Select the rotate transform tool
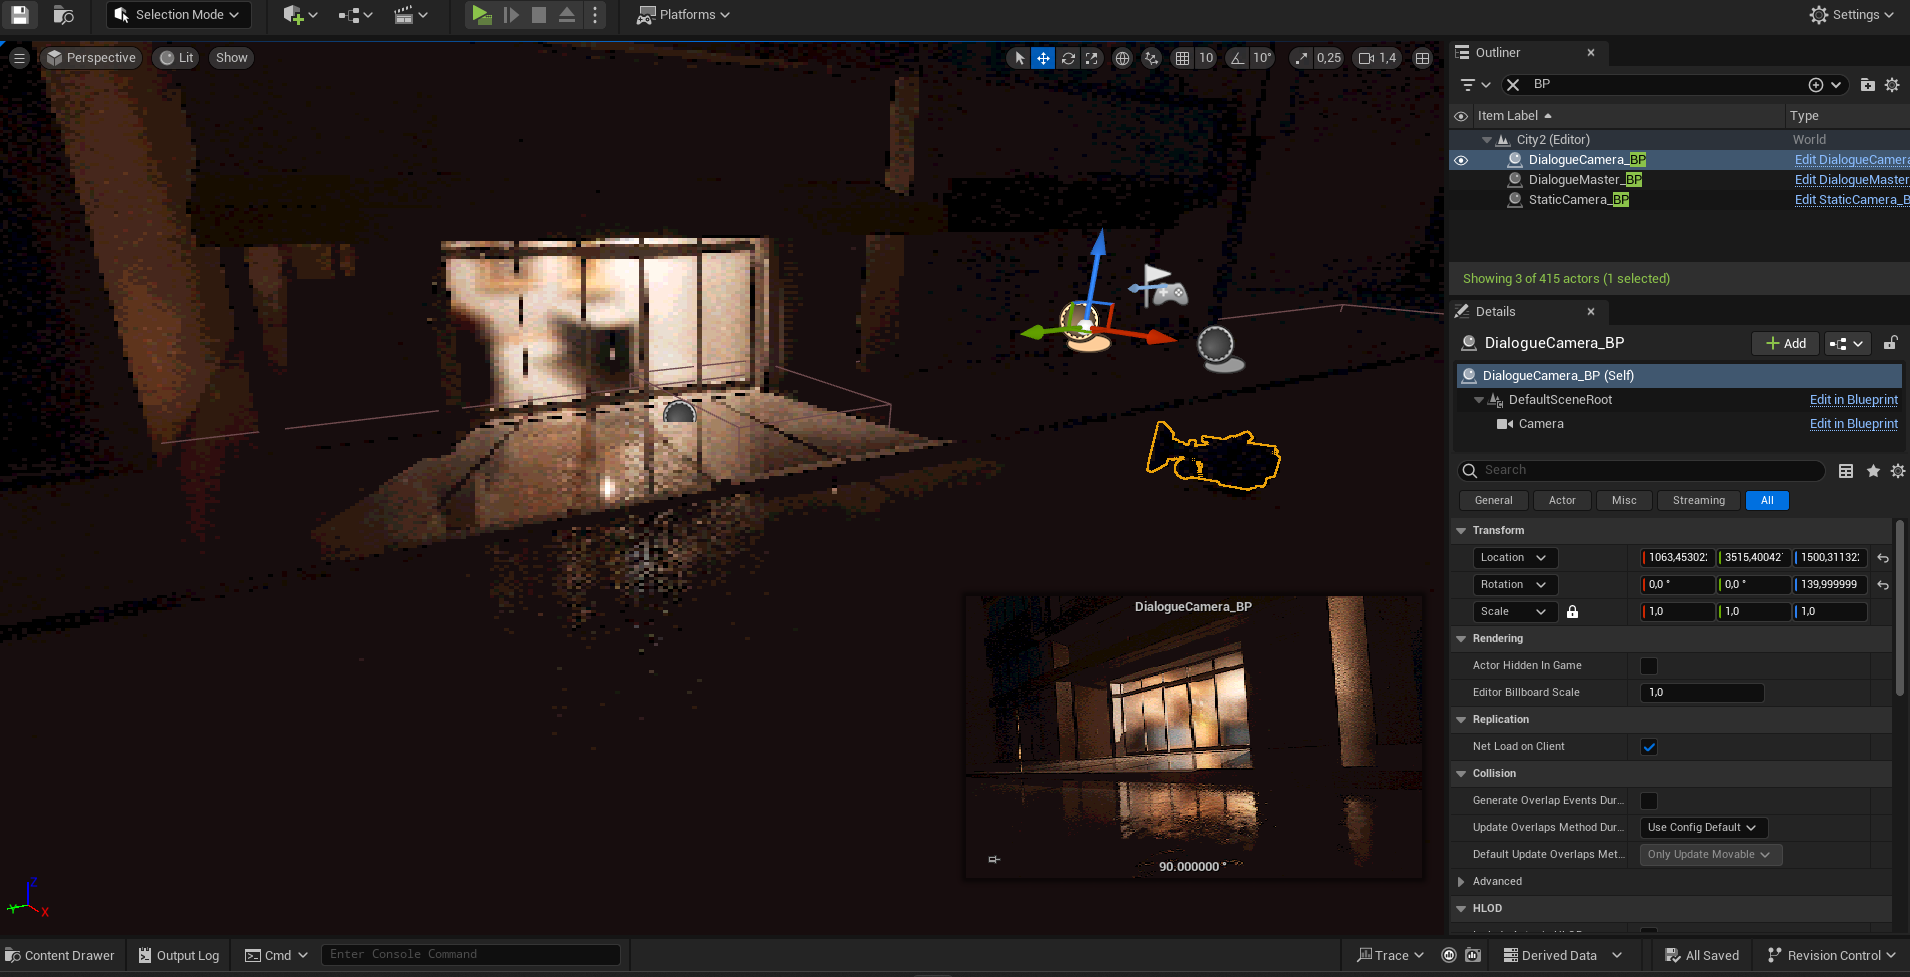1910x977 pixels. (x=1068, y=58)
